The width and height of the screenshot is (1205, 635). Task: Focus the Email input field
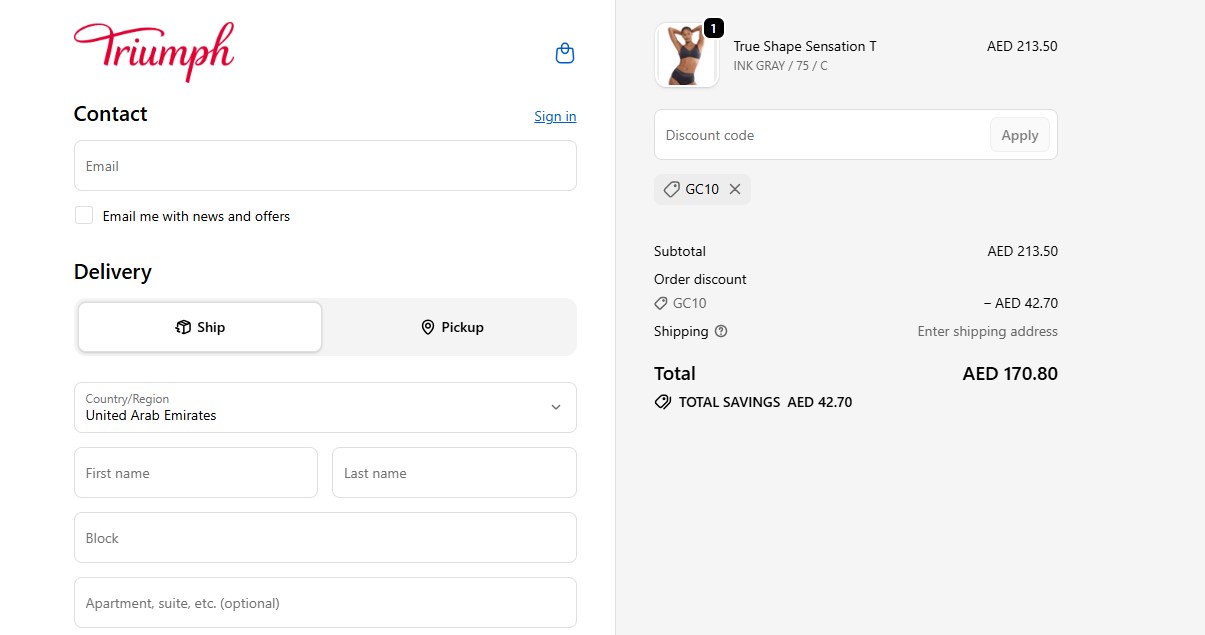click(x=325, y=165)
